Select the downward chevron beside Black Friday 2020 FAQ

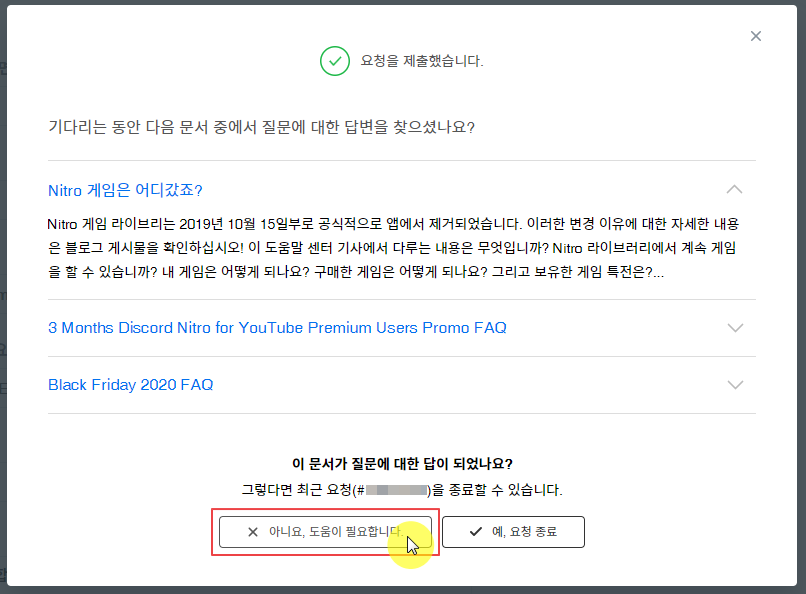[736, 384]
